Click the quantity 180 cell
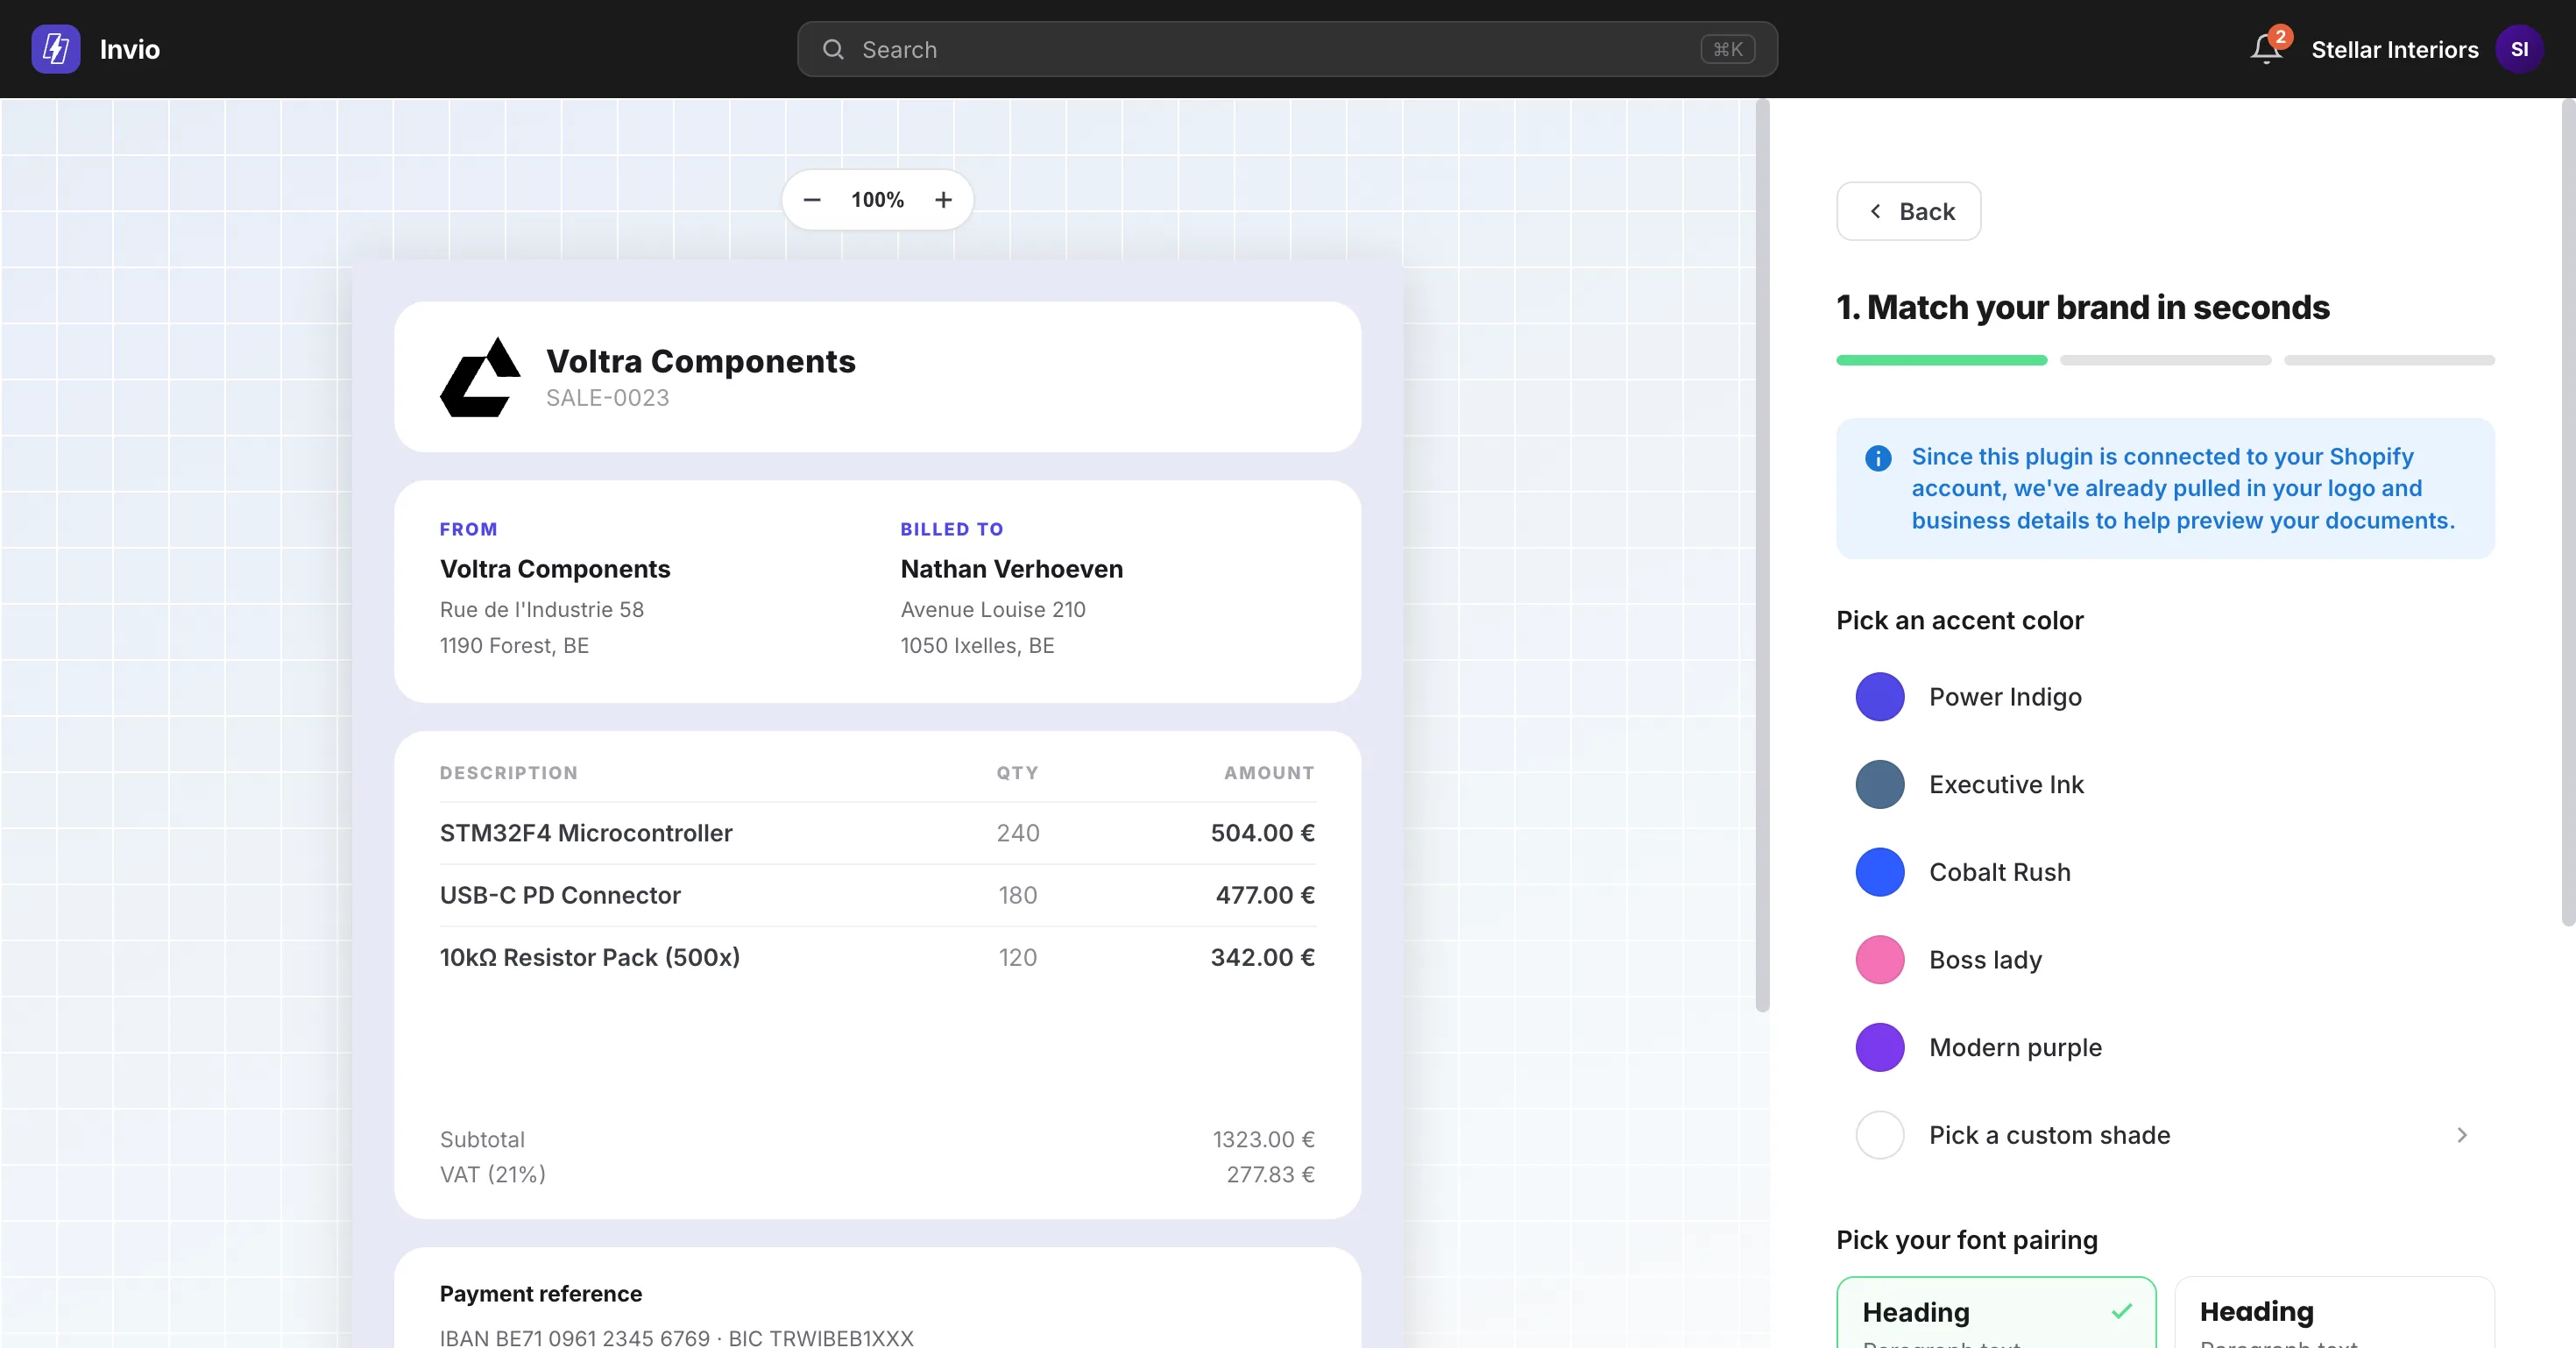Viewport: 2576px width, 1348px height. pos(1018,895)
